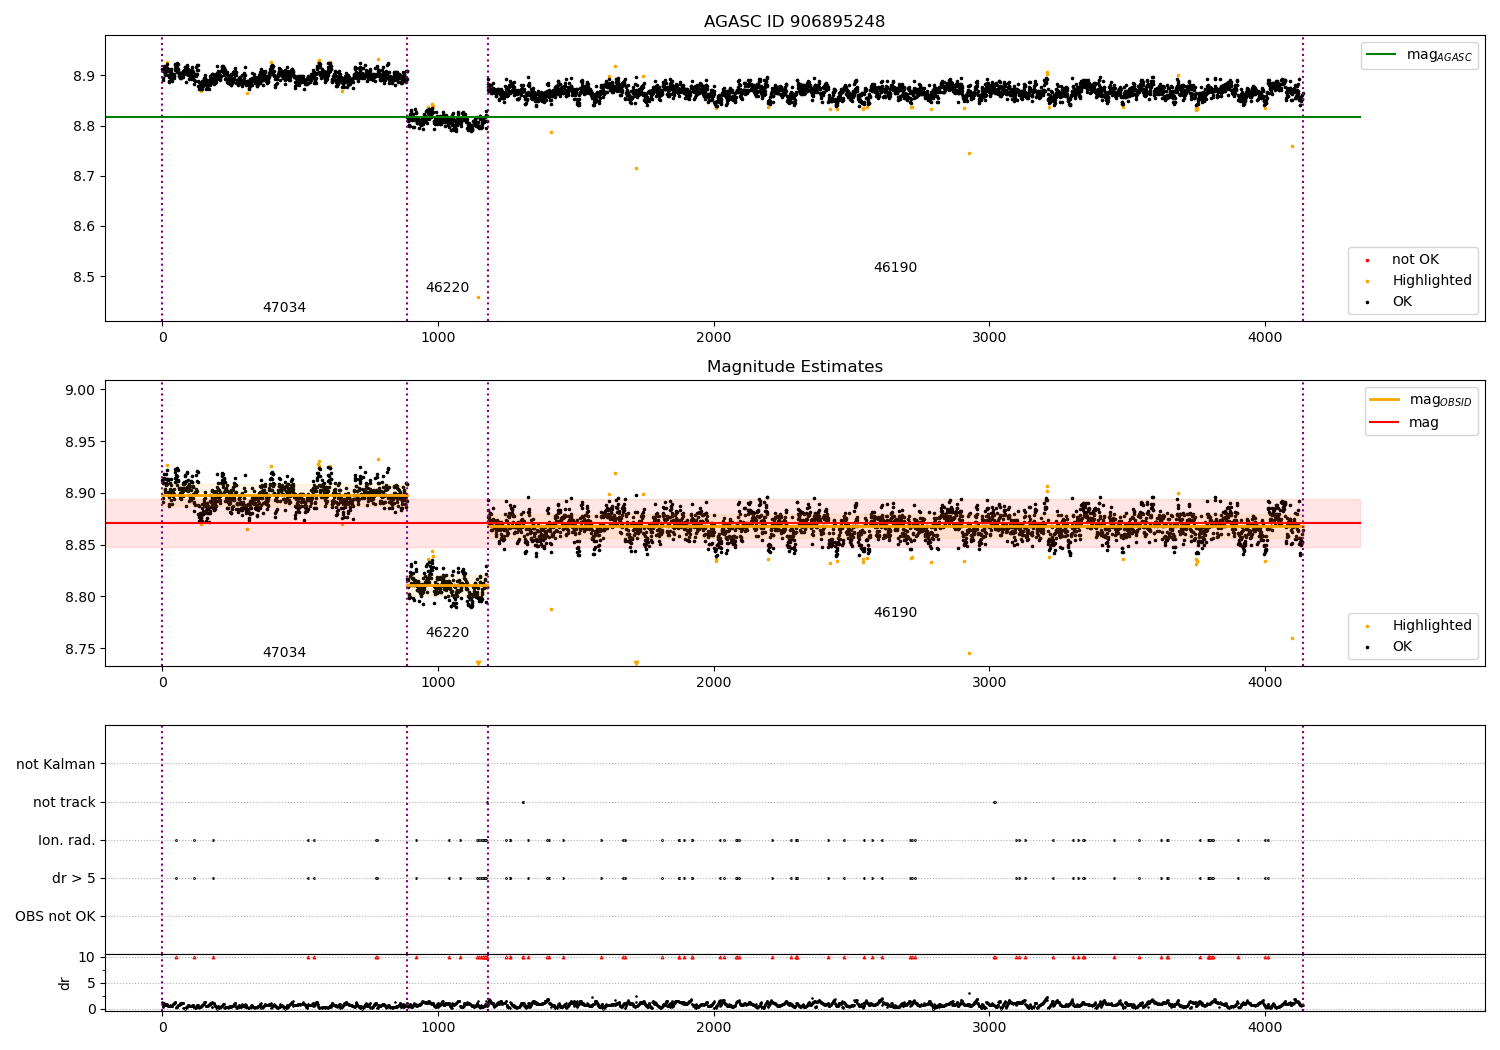The image size is (1500, 1050).
Task: Click the 'not track' row label
Action: [x=64, y=803]
